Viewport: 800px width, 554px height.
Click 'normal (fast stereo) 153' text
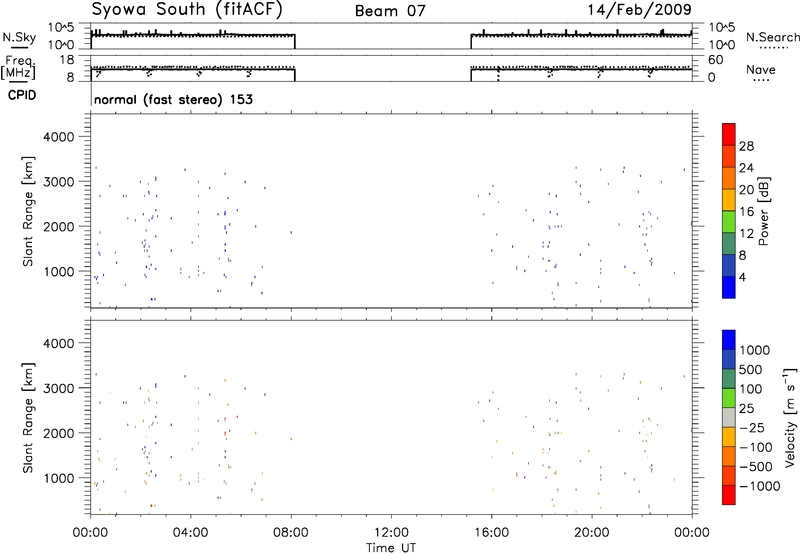173,99
